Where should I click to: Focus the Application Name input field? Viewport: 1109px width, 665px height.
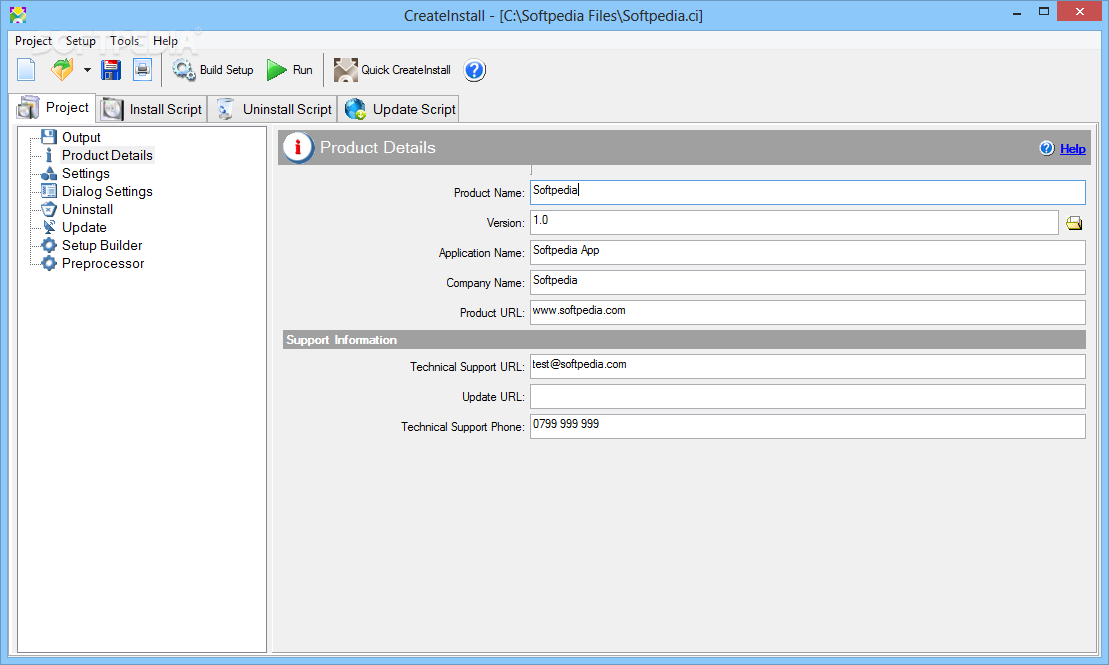pos(808,253)
